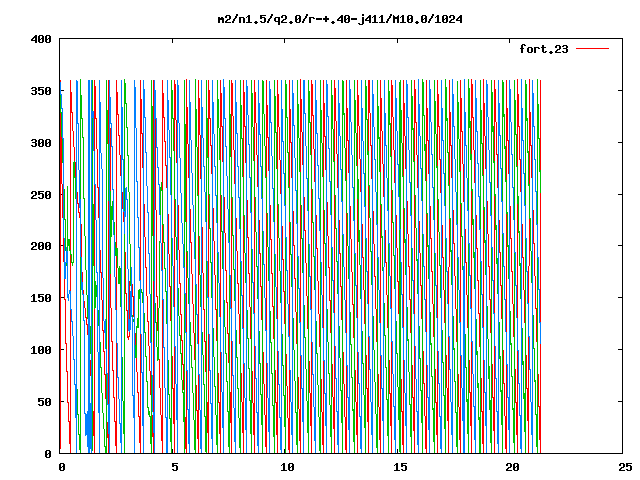Viewport: 640px width, 480px height.
Task: Click the x-axis label 5
Action: [175, 467]
